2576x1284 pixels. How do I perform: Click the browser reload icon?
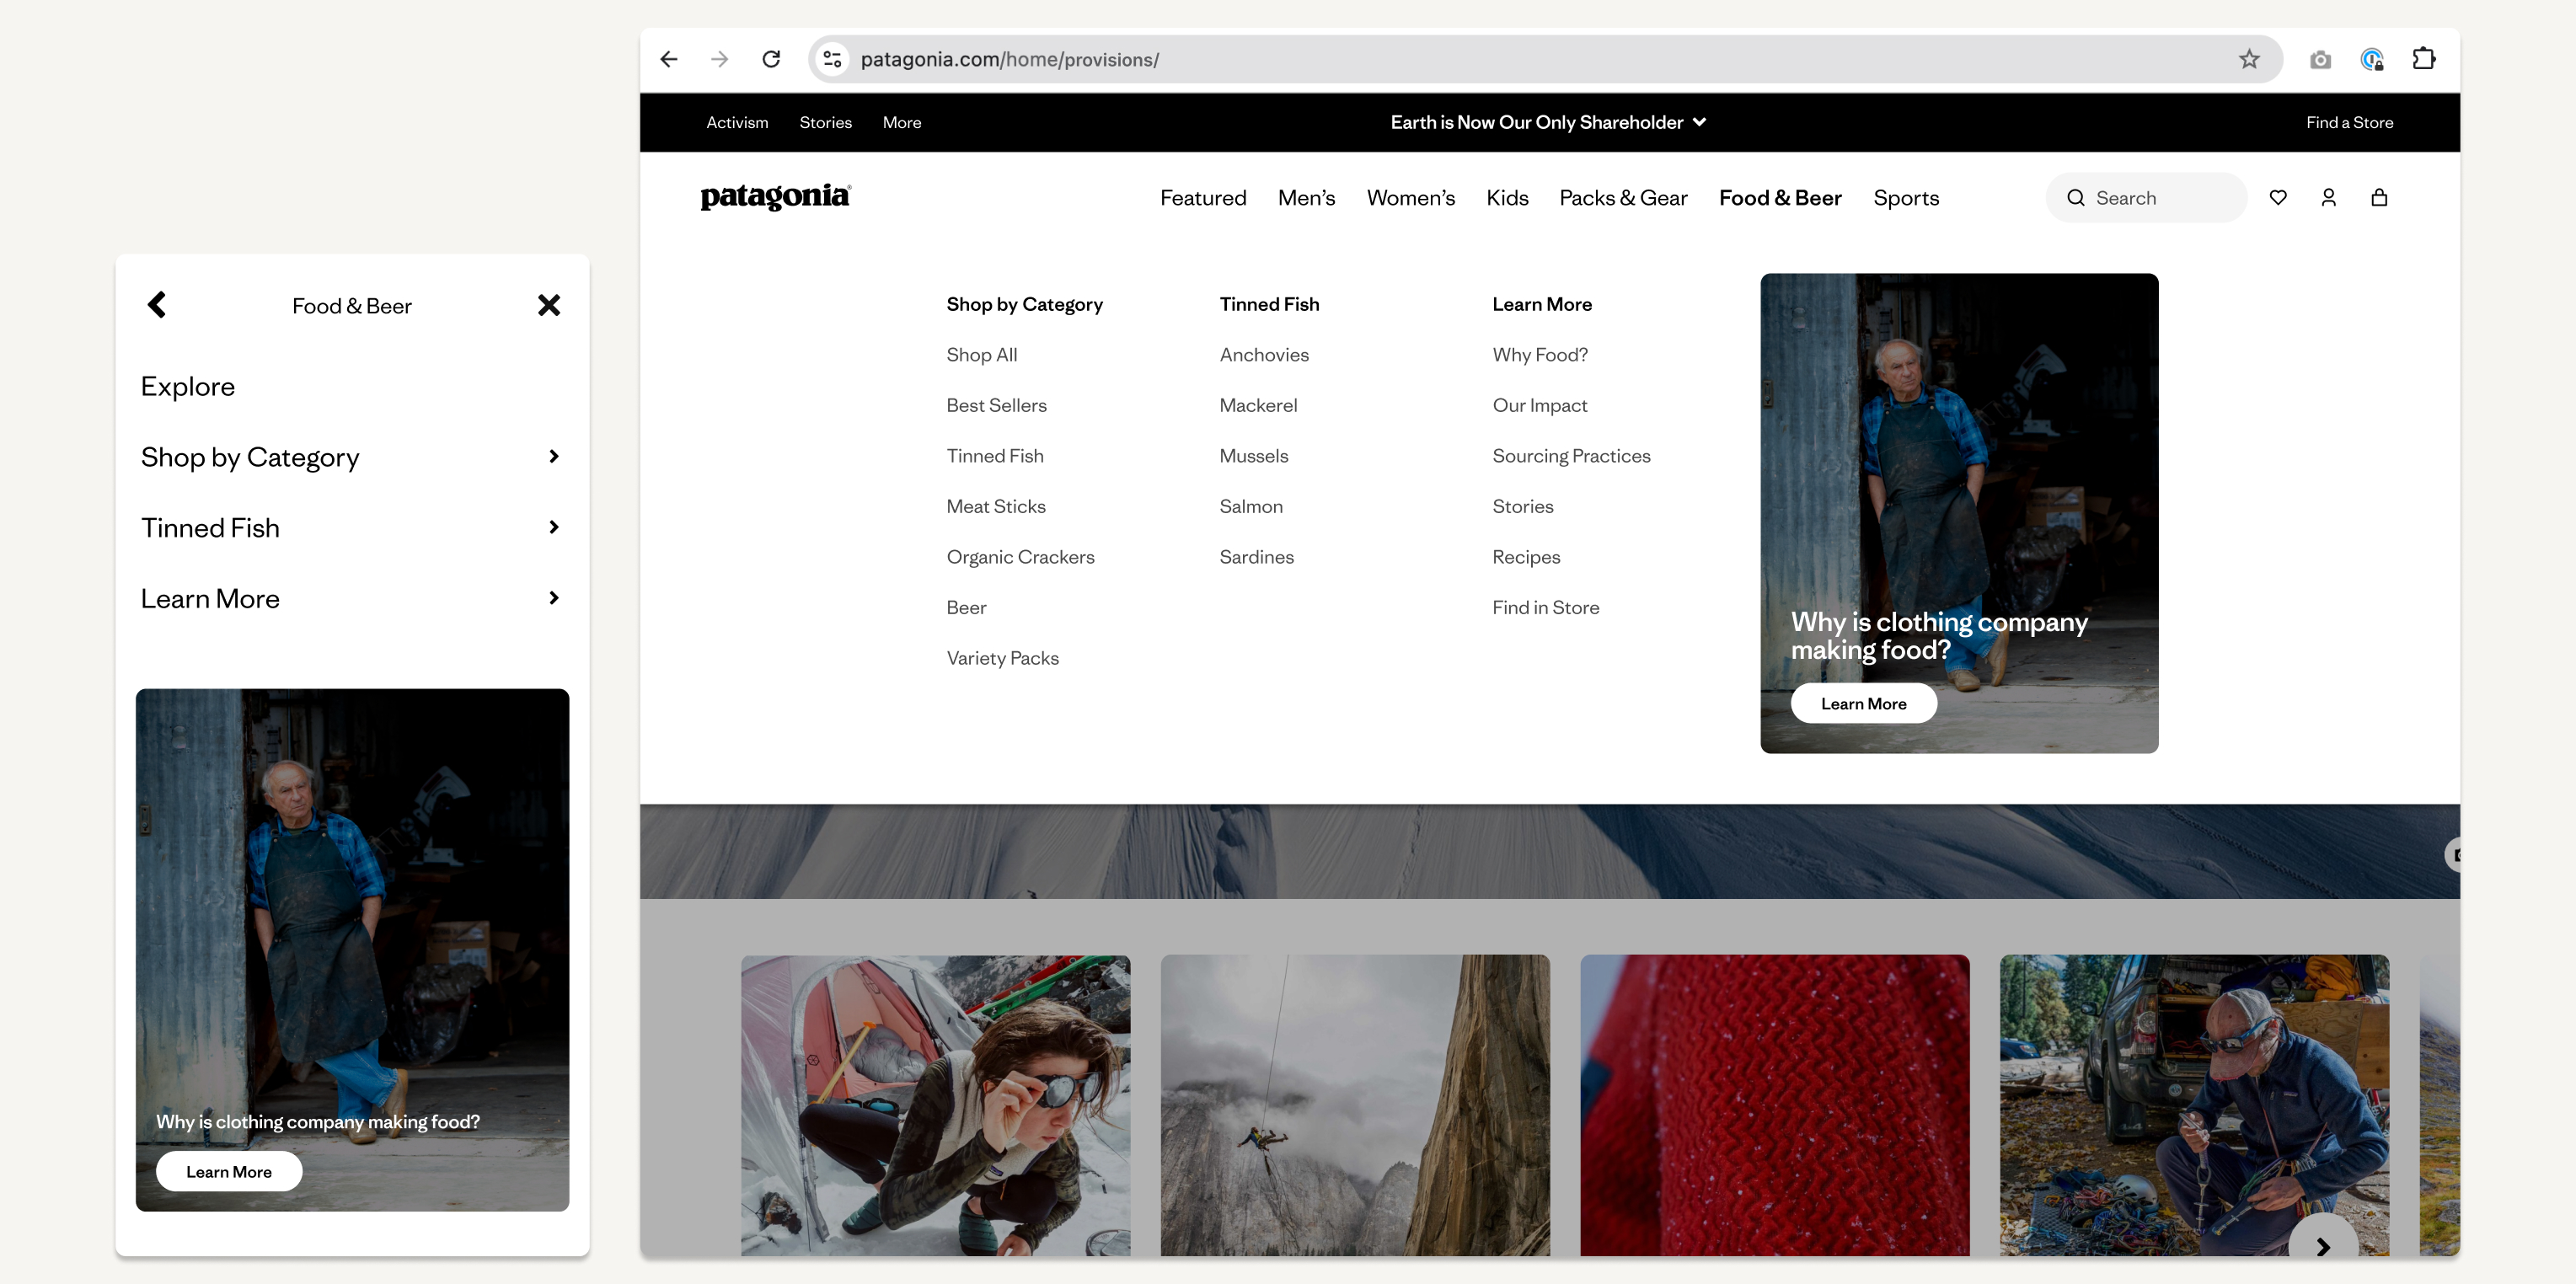pos(771,59)
